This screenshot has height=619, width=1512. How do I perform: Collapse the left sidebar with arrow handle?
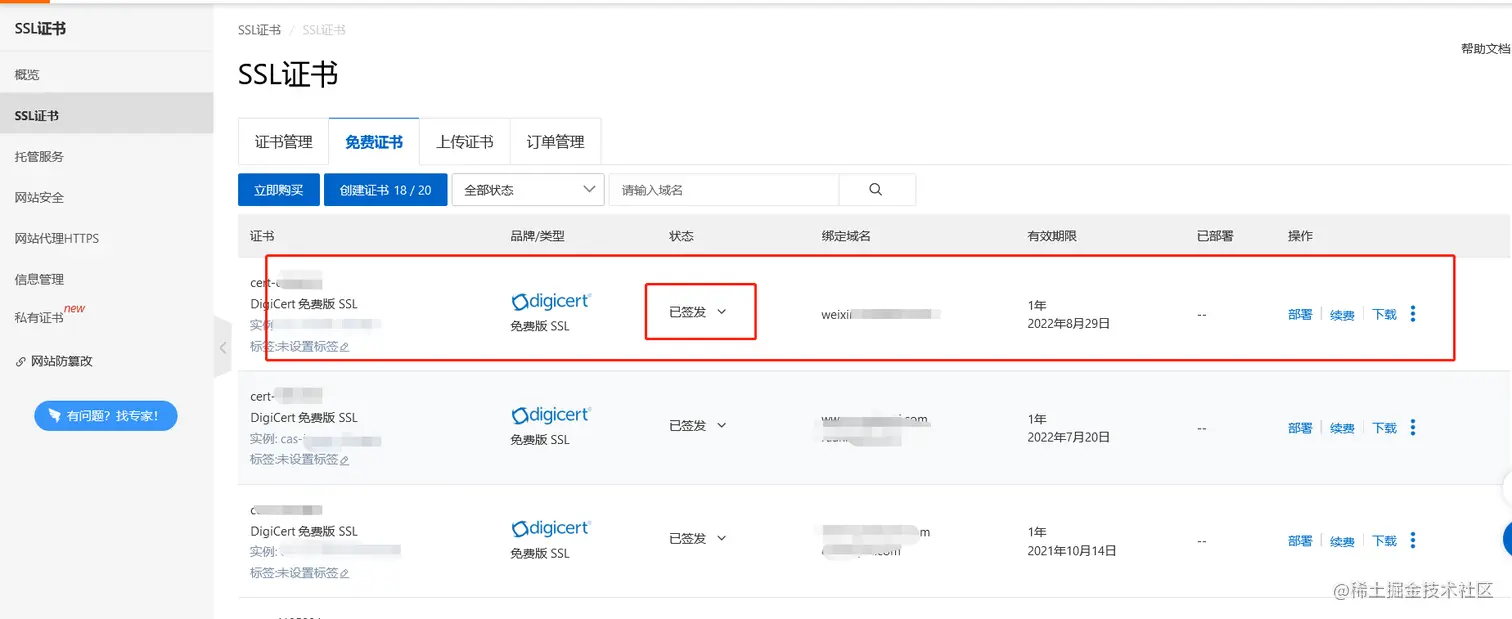point(222,347)
